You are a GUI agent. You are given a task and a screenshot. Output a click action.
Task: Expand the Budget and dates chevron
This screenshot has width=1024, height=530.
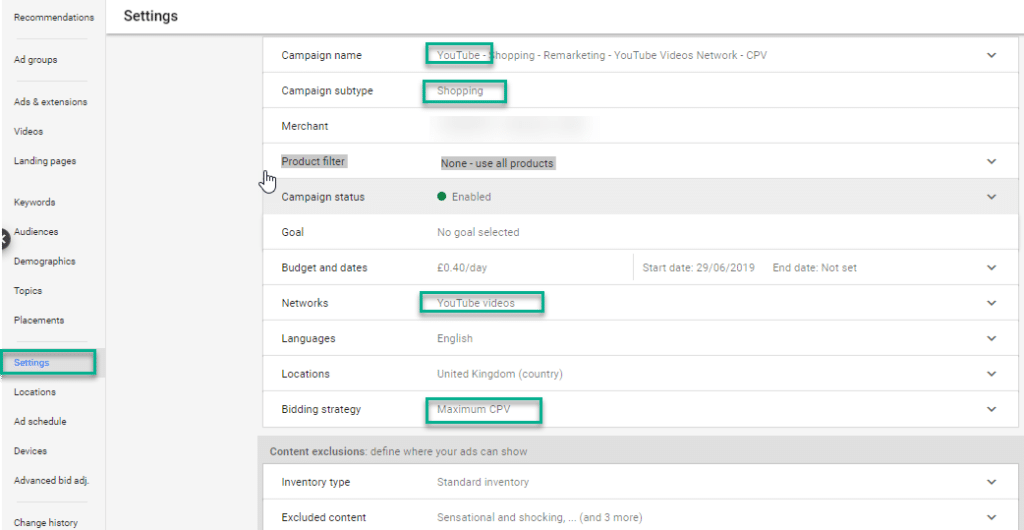pyautogui.click(x=992, y=268)
